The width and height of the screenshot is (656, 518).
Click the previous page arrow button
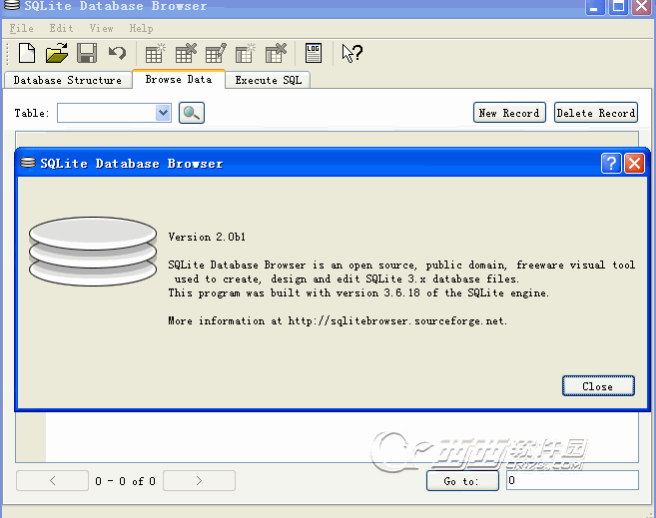52,480
